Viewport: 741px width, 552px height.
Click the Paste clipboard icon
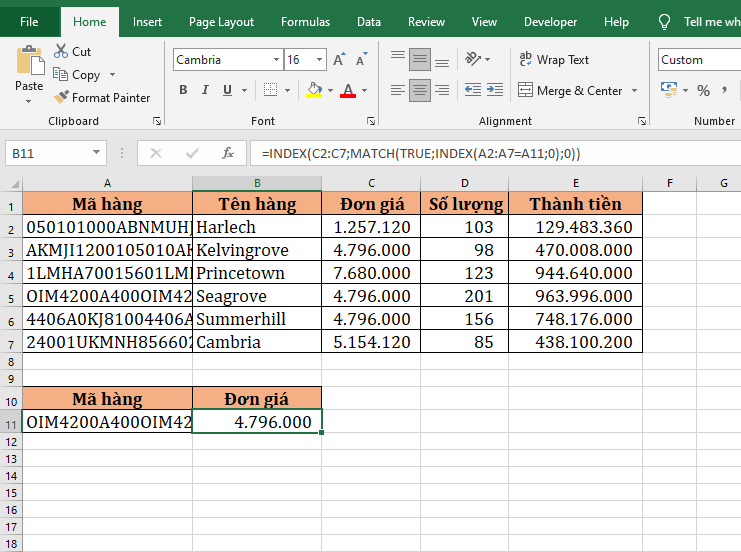(x=29, y=61)
